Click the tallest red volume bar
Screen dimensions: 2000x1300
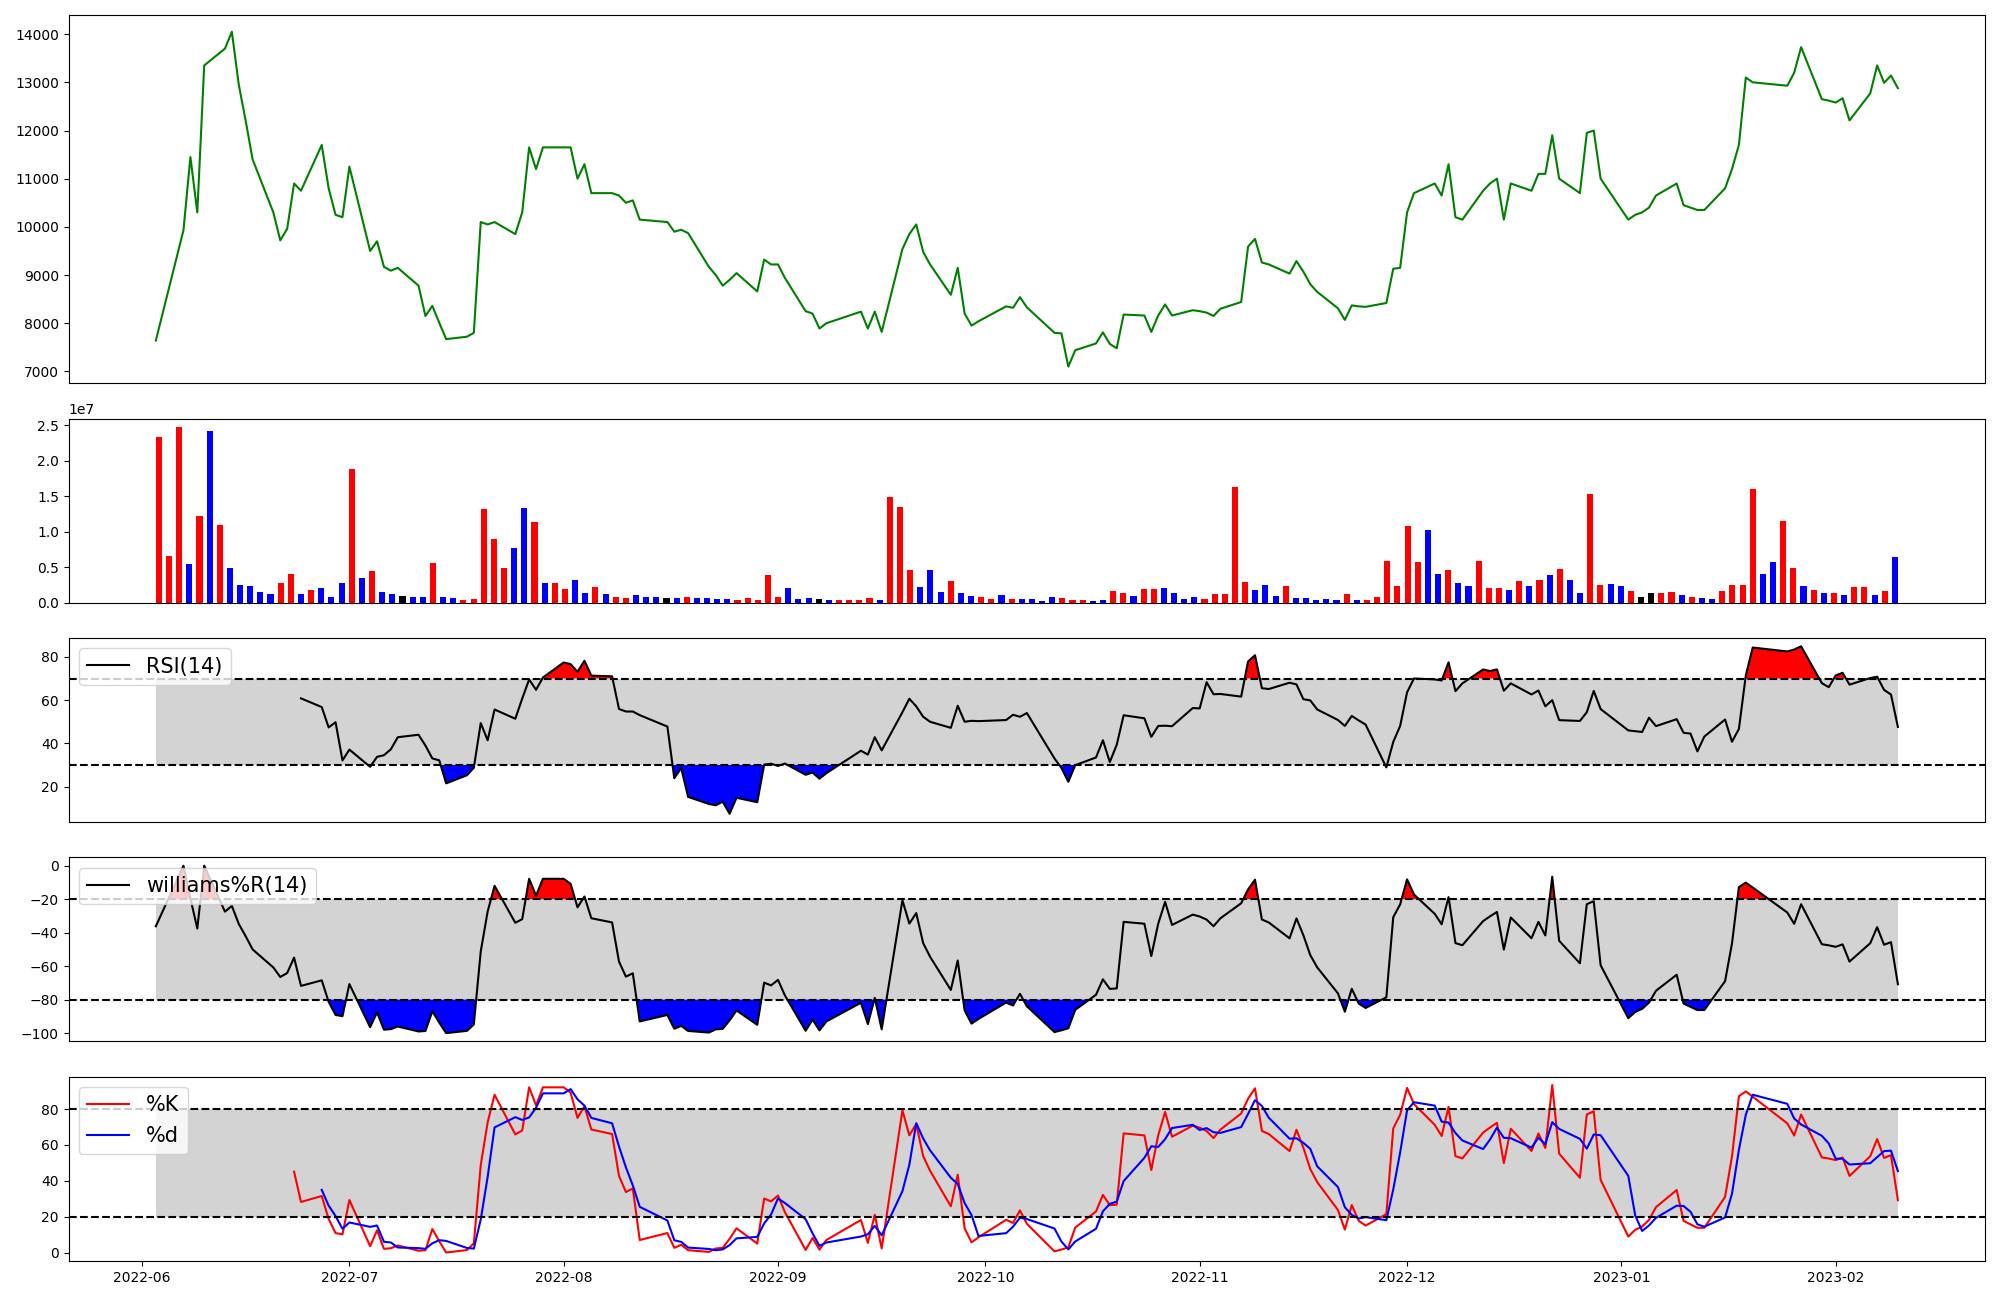point(179,515)
